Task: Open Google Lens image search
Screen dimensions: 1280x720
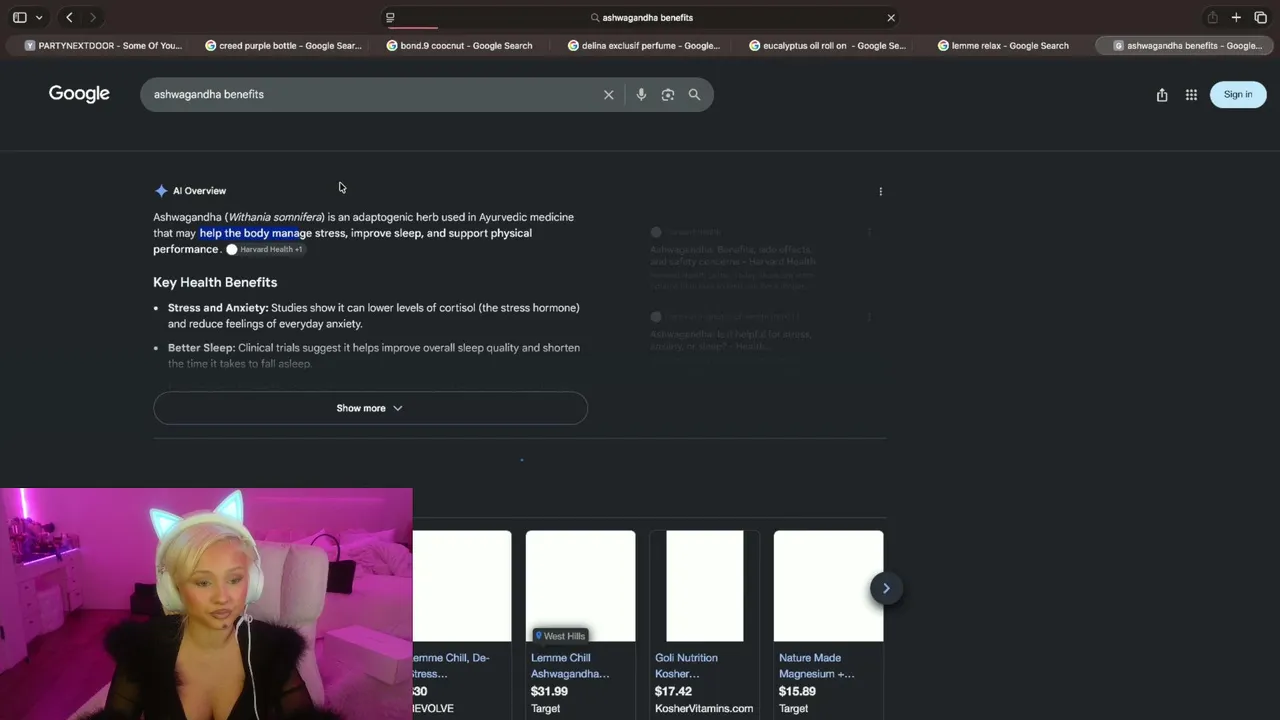Action: tap(668, 94)
